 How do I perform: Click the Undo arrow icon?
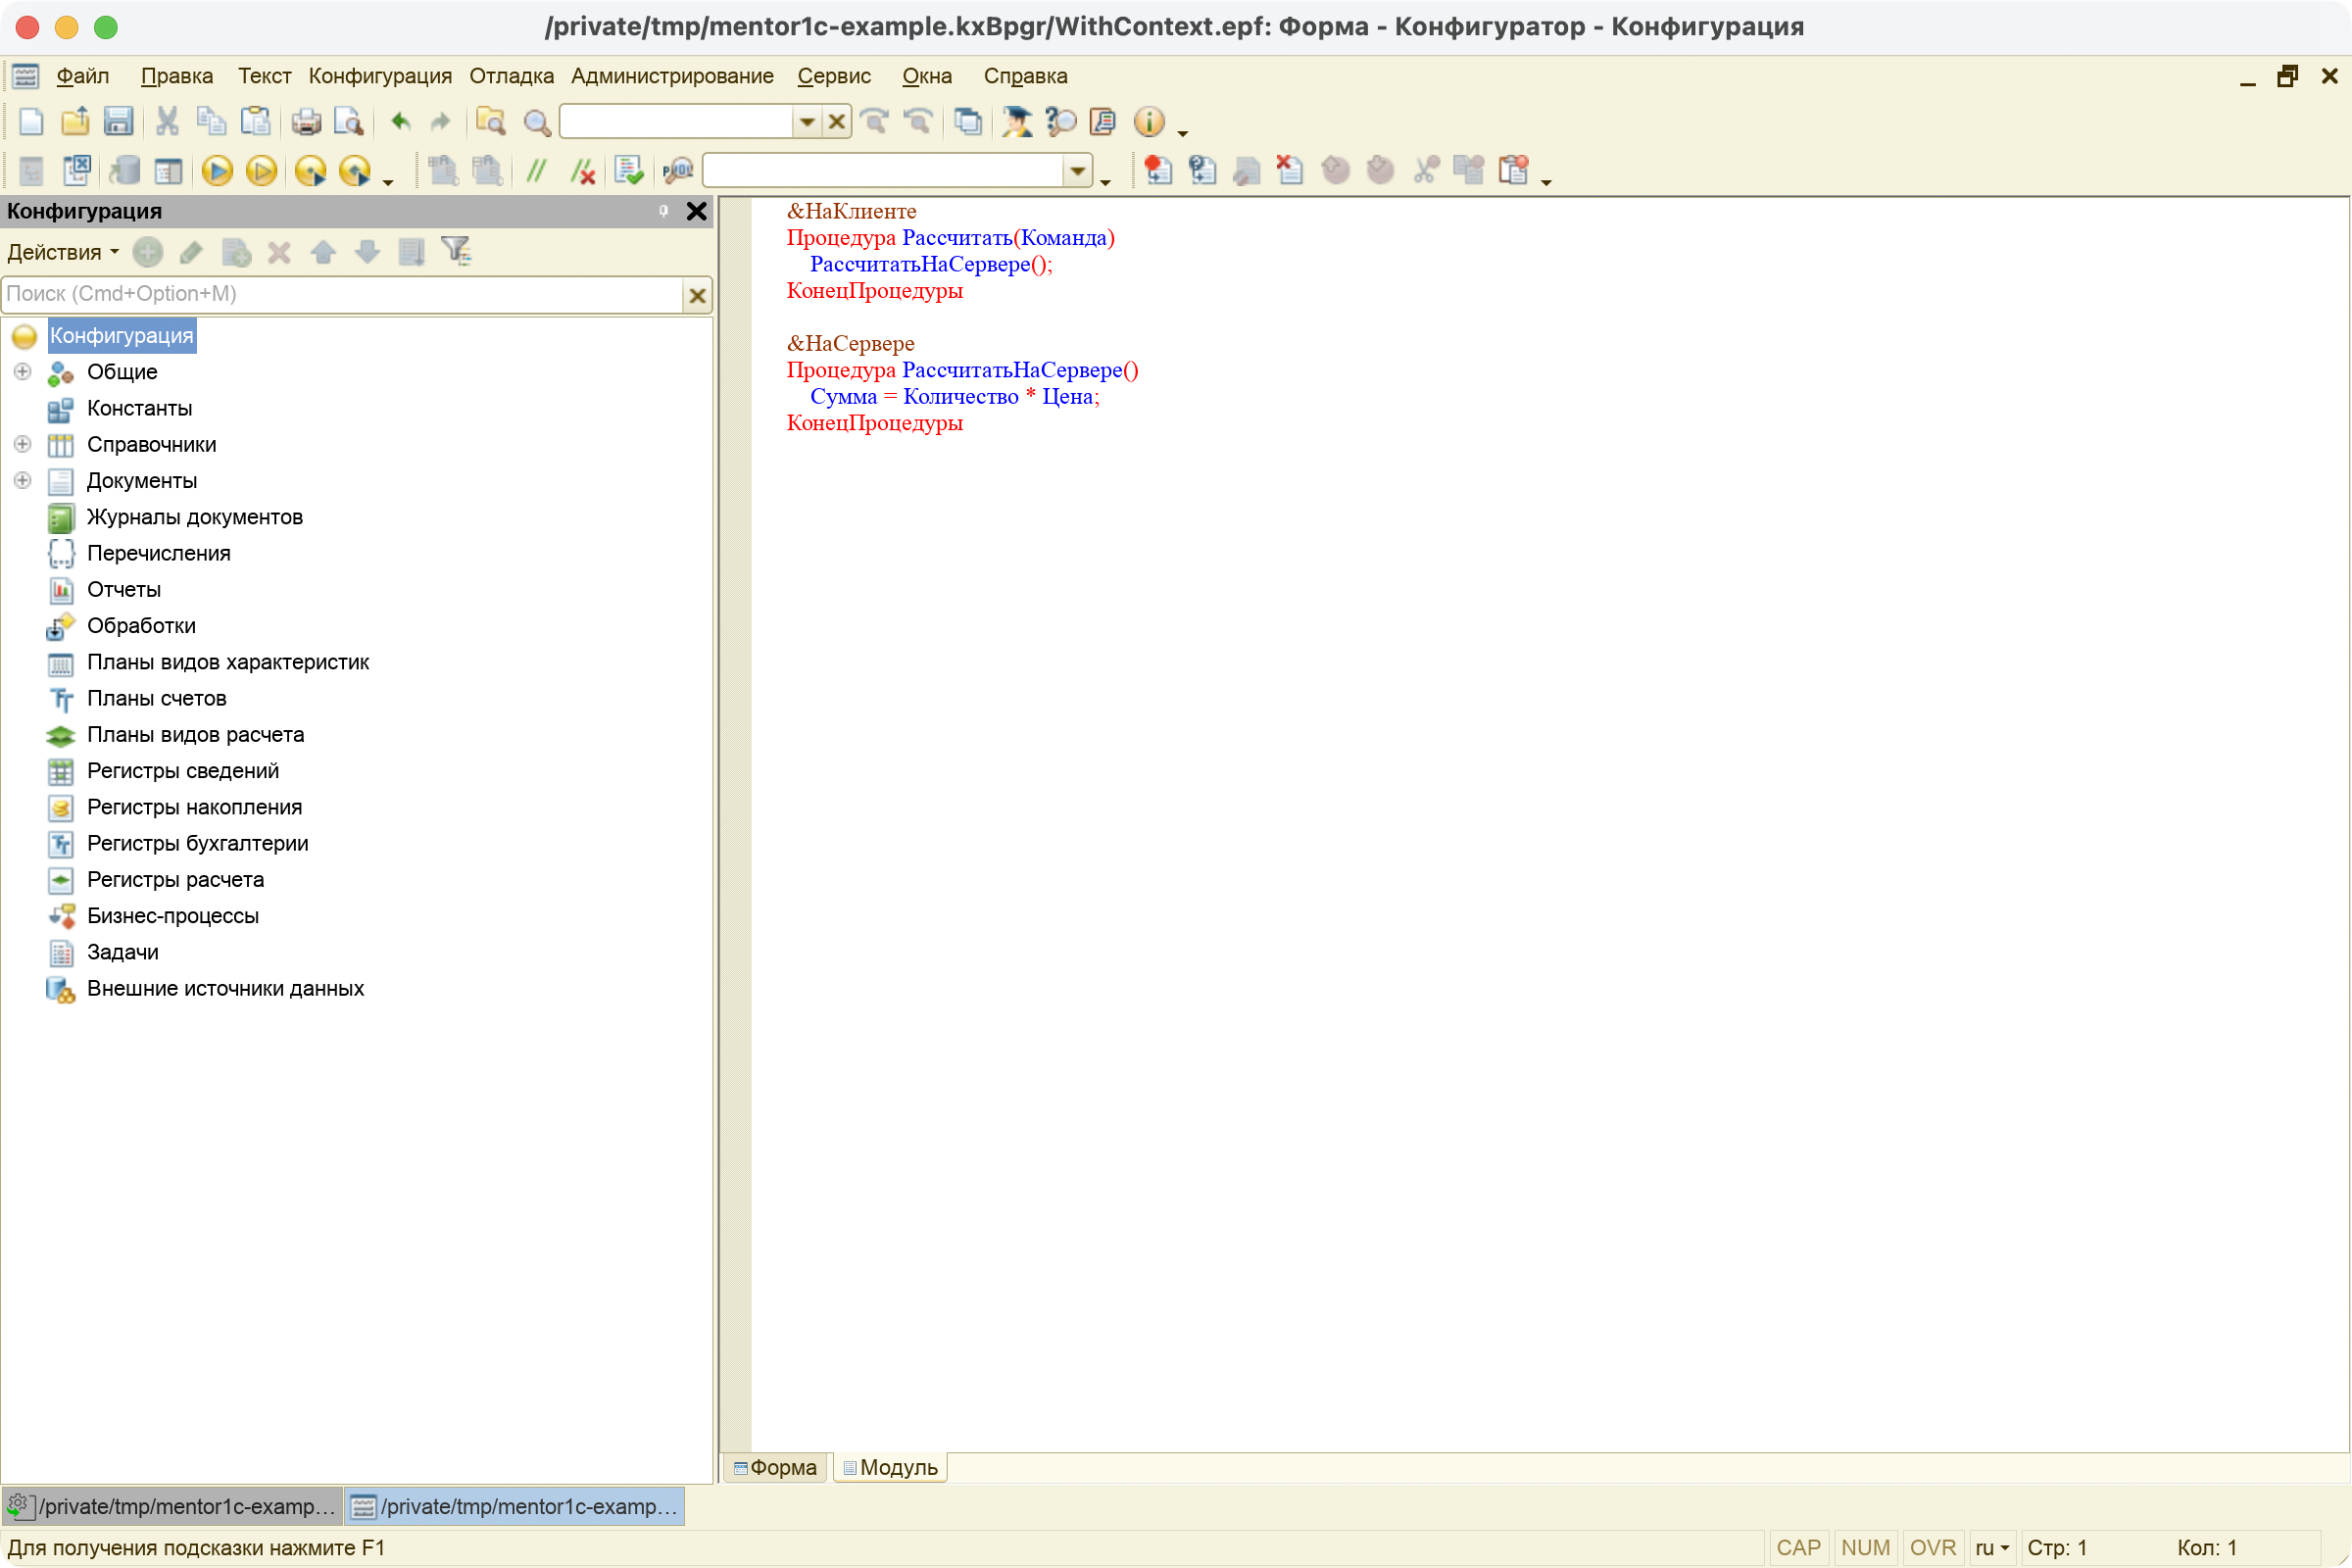pos(400,121)
